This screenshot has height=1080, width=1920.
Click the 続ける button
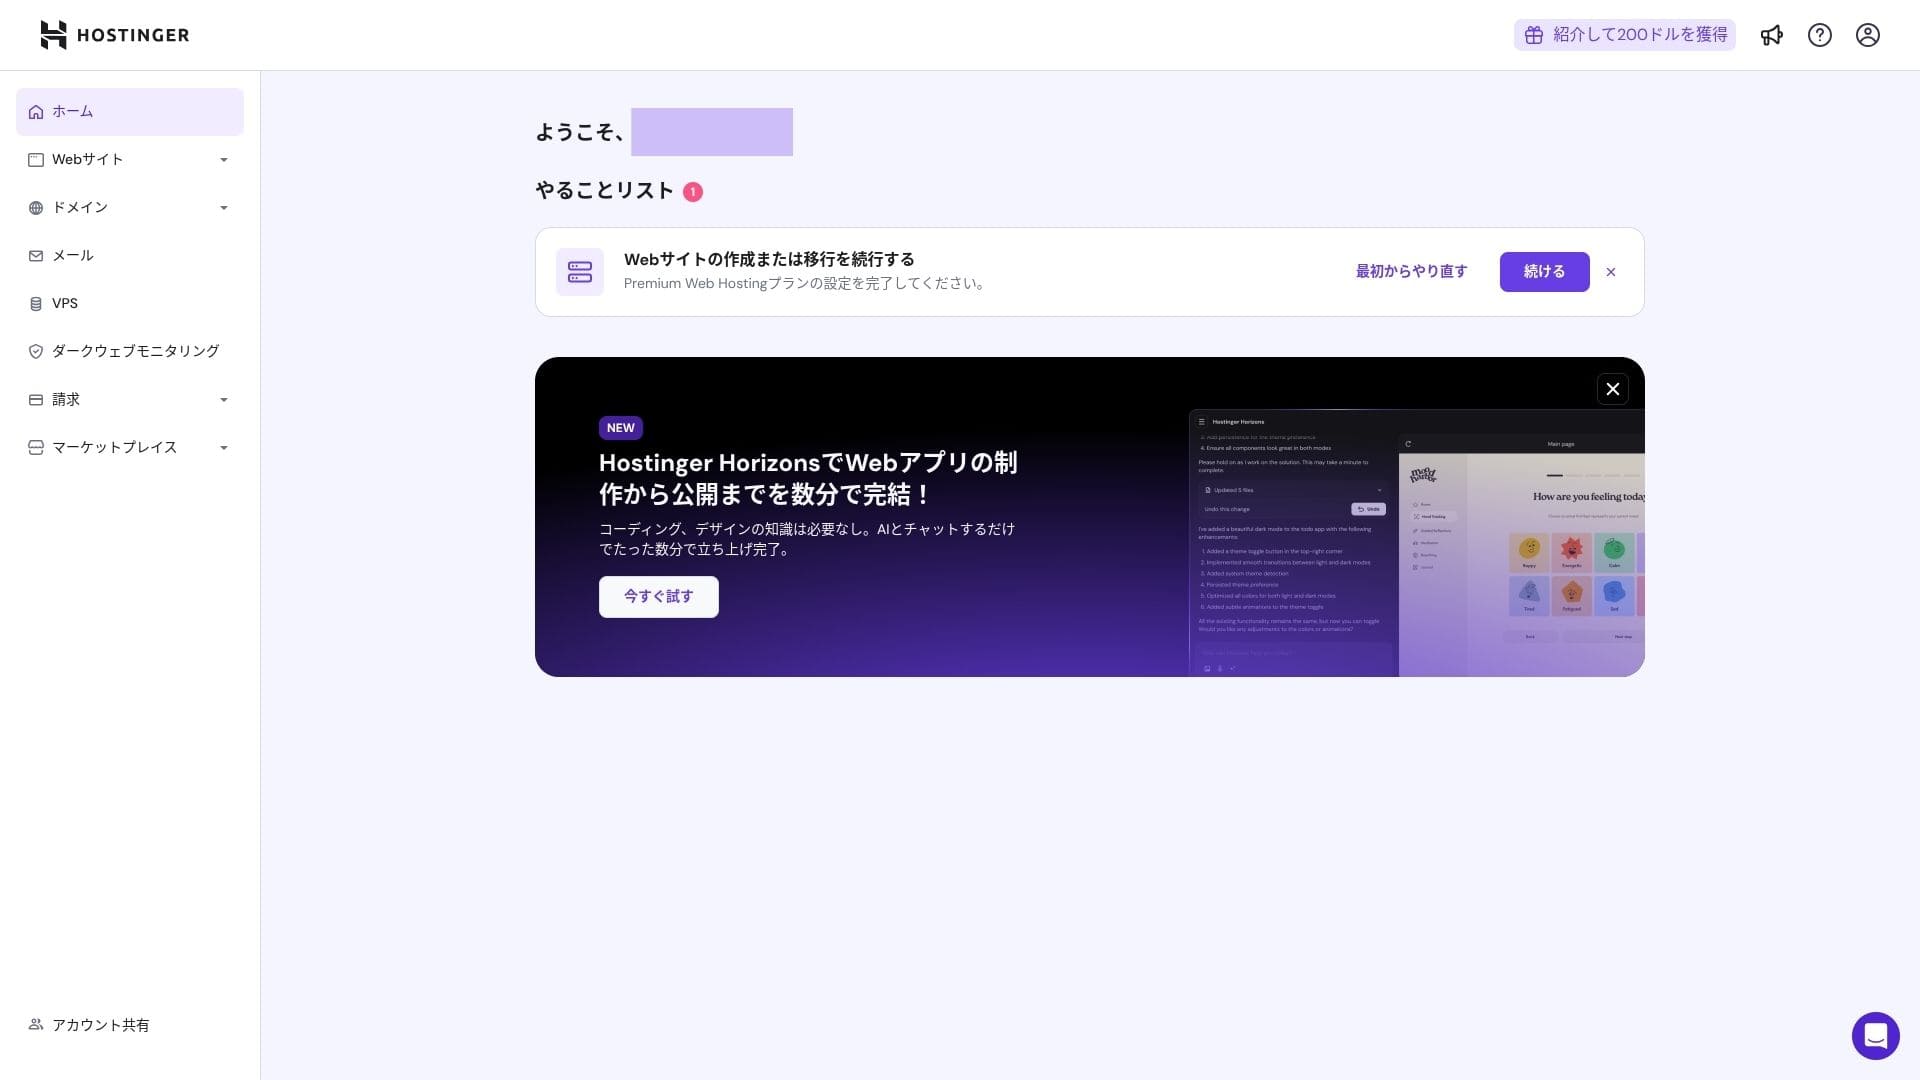point(1545,272)
